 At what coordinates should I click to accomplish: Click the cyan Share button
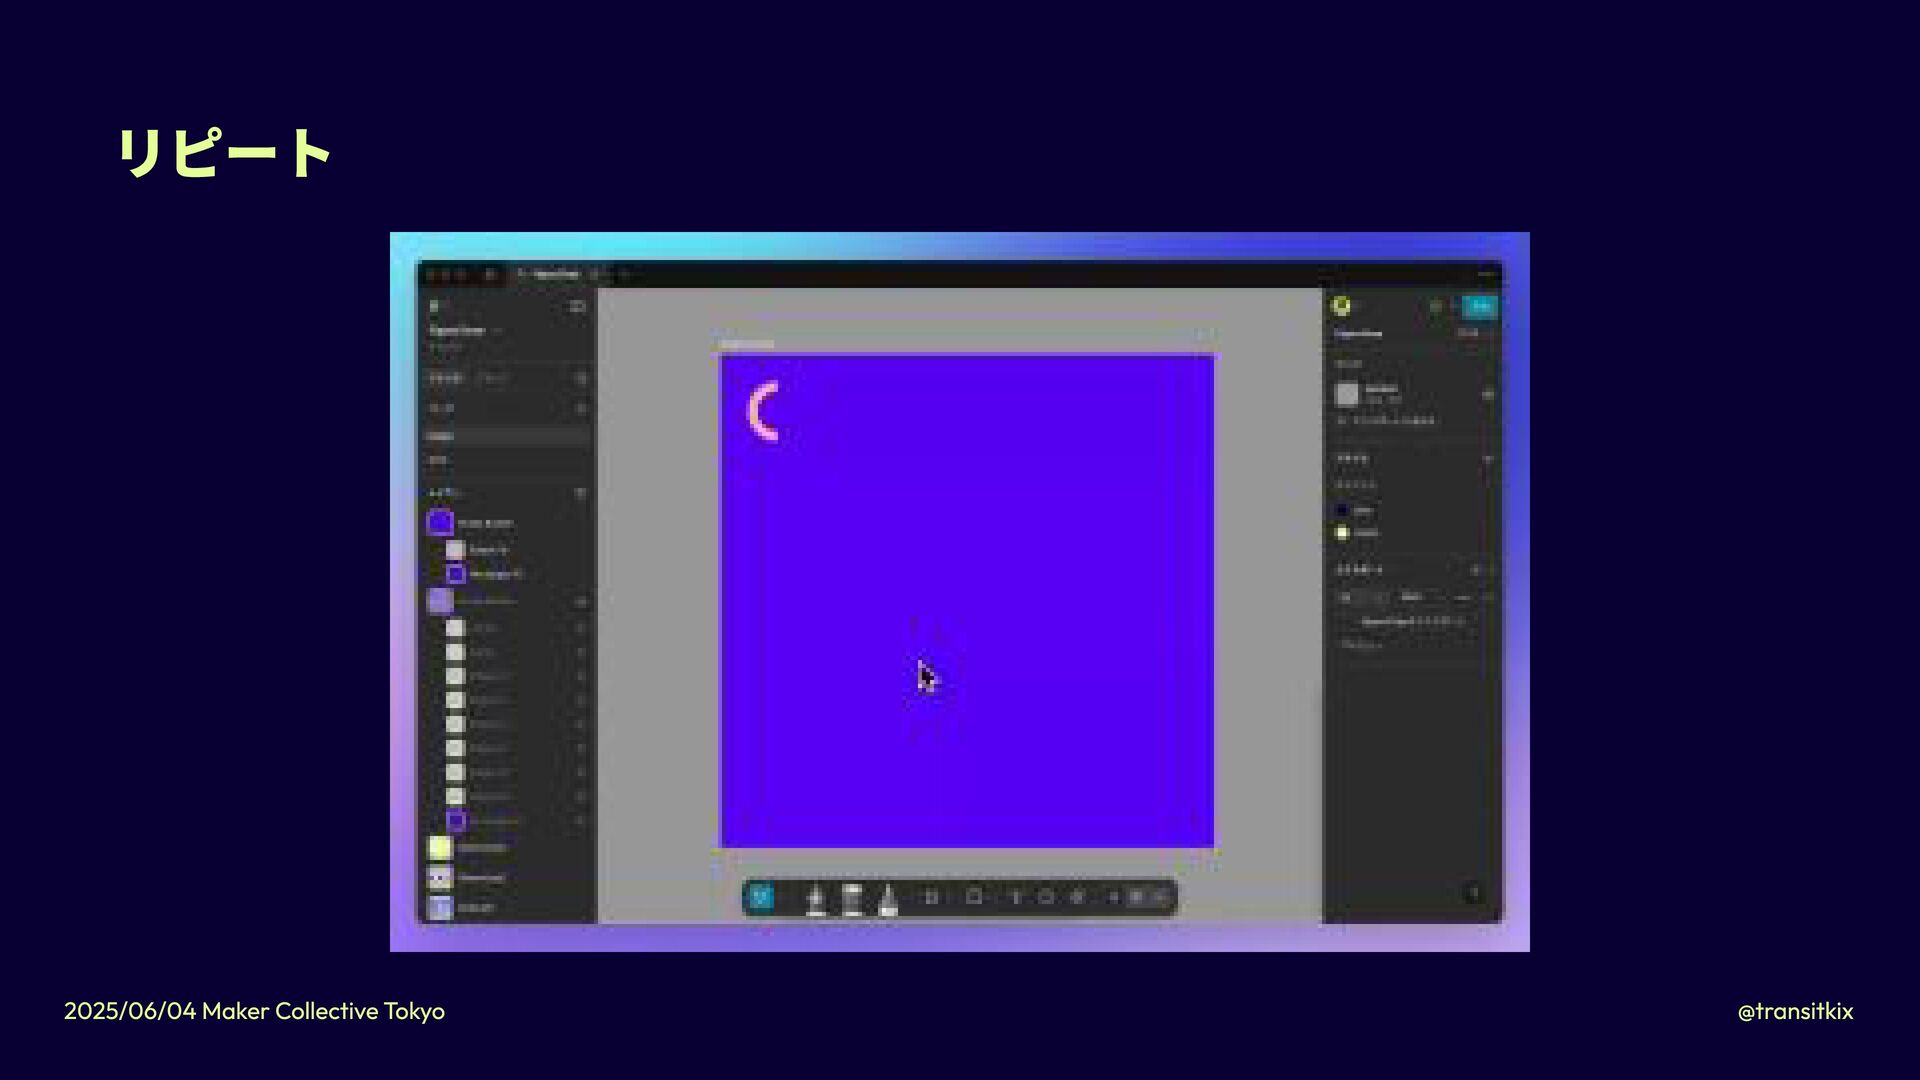pyautogui.click(x=1480, y=306)
